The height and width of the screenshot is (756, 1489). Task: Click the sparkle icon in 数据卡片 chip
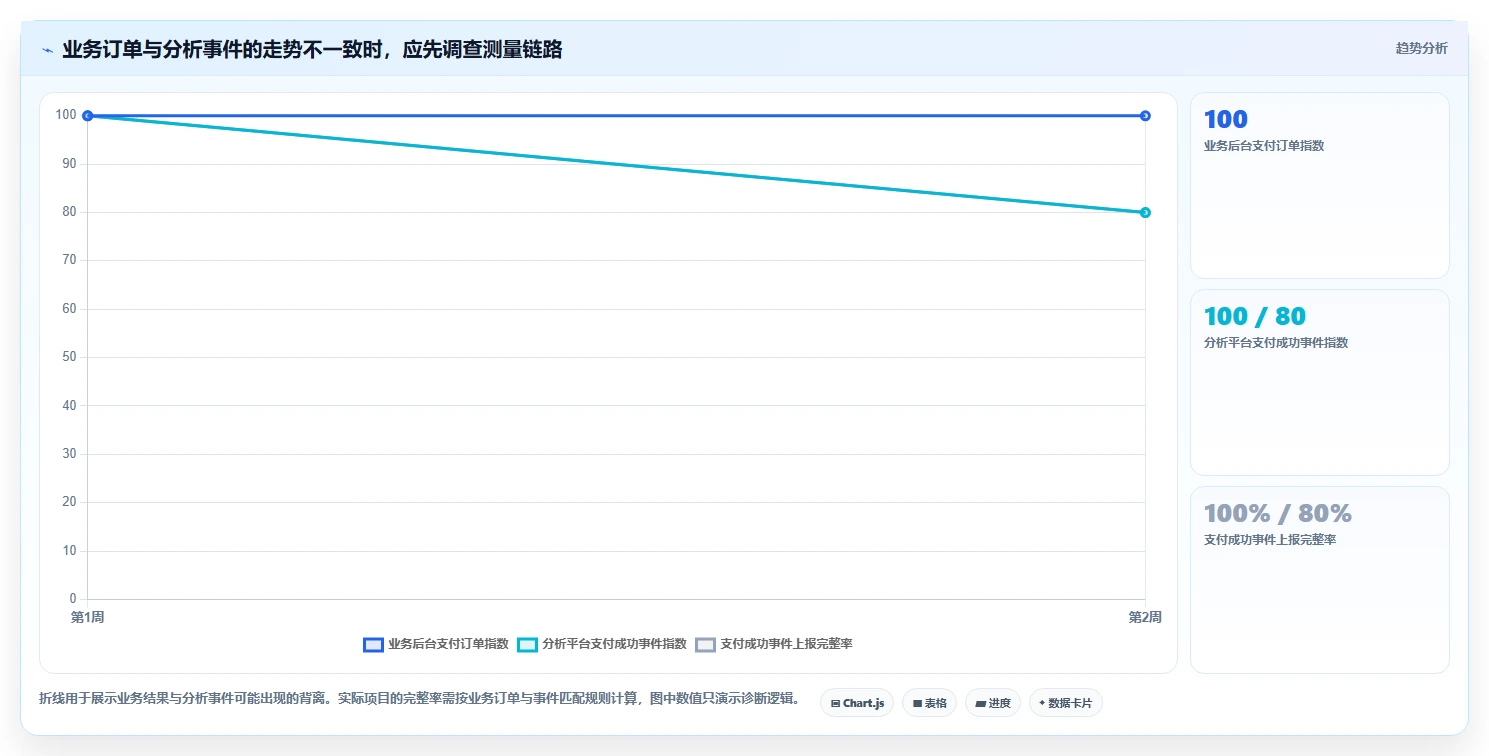point(1043,703)
